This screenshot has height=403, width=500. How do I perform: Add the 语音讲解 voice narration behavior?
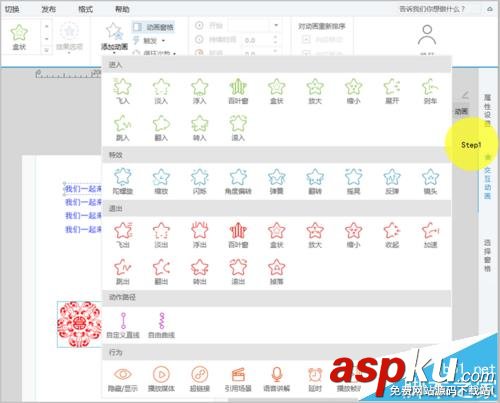(277, 379)
